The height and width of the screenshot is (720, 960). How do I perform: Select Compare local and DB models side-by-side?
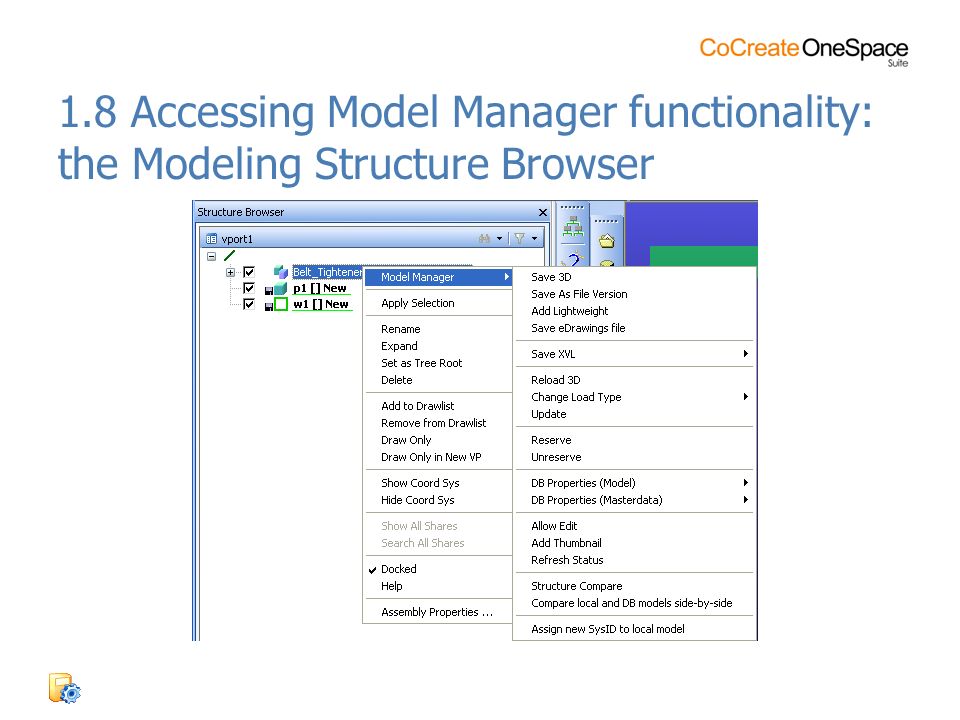coord(634,604)
